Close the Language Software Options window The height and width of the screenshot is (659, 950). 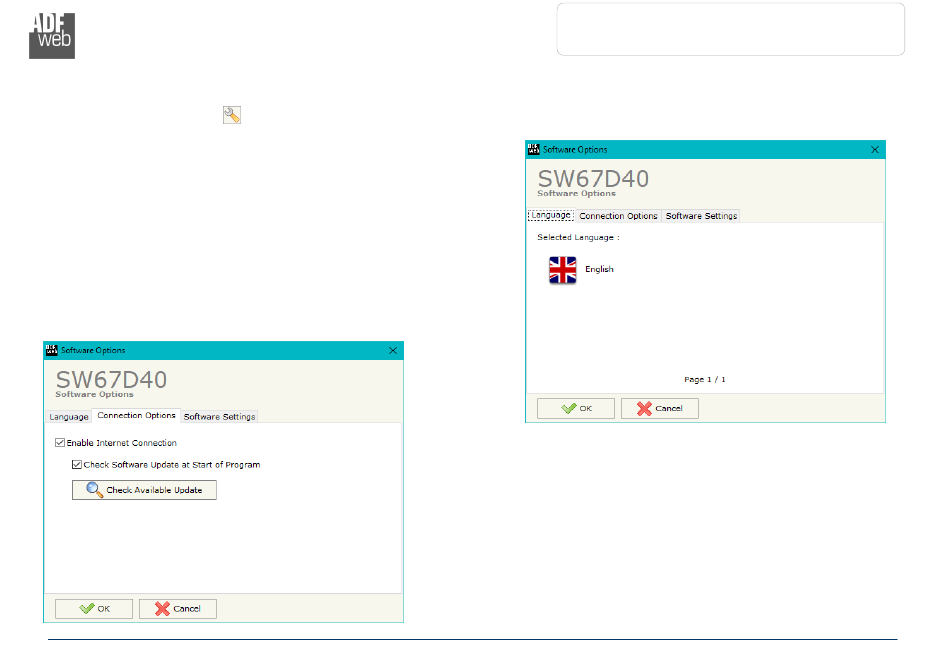pyautogui.click(x=875, y=150)
